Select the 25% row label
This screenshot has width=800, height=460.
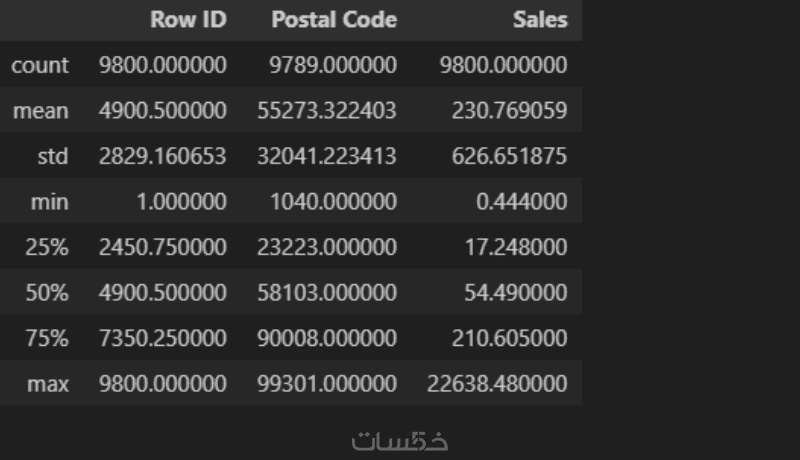[48, 247]
